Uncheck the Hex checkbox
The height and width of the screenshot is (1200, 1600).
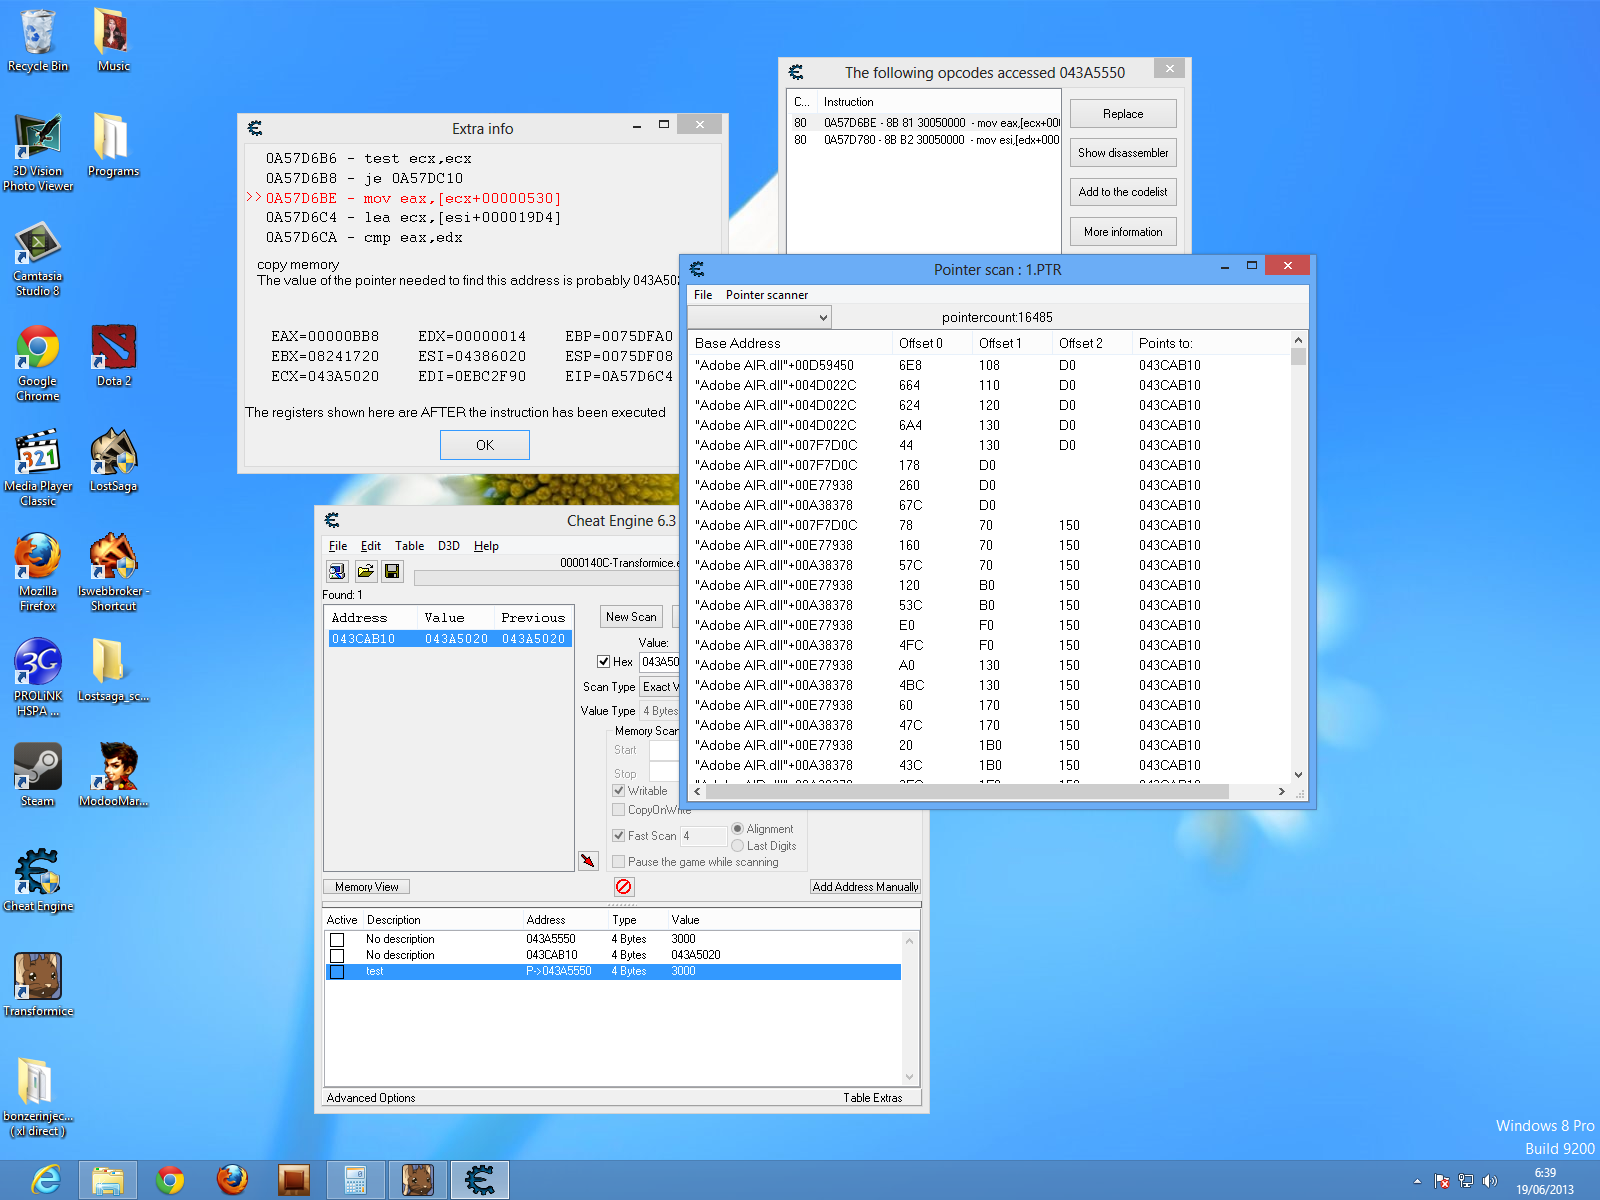604,662
